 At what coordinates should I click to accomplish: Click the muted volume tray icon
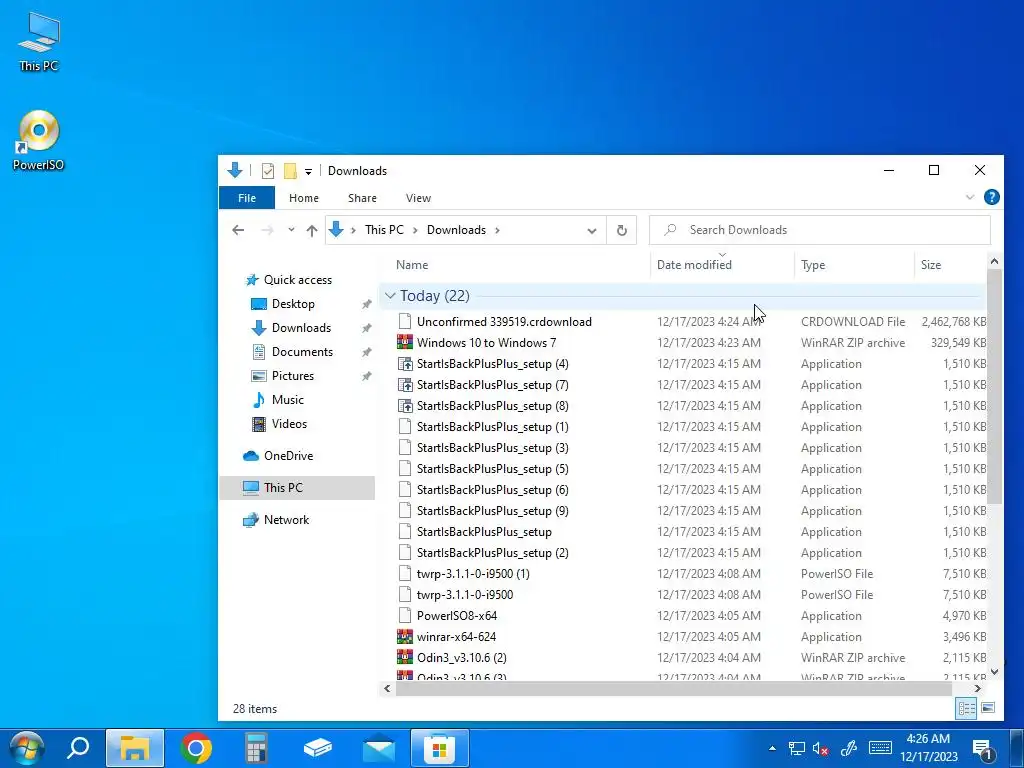click(x=820, y=748)
